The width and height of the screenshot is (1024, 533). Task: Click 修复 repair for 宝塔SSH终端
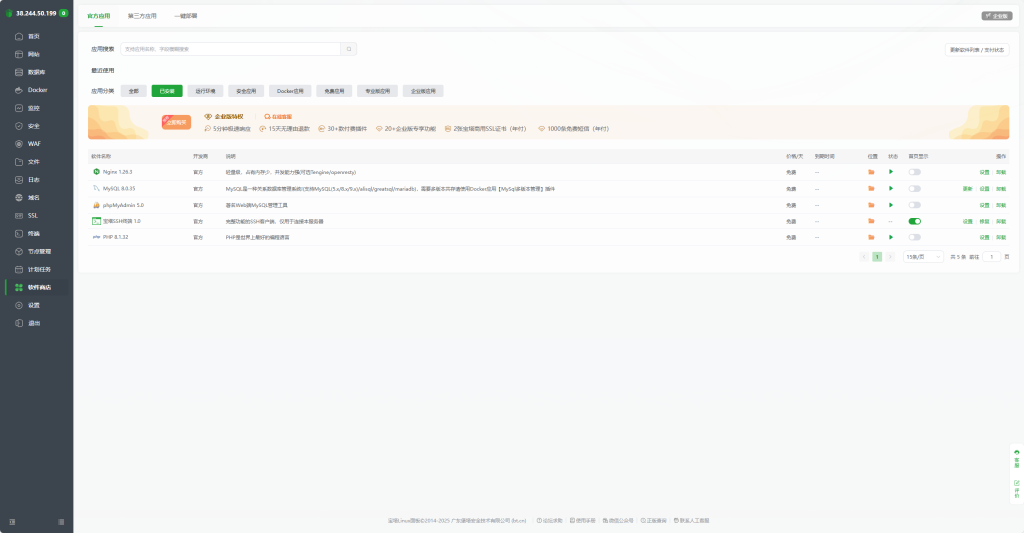pyautogui.click(x=984, y=221)
